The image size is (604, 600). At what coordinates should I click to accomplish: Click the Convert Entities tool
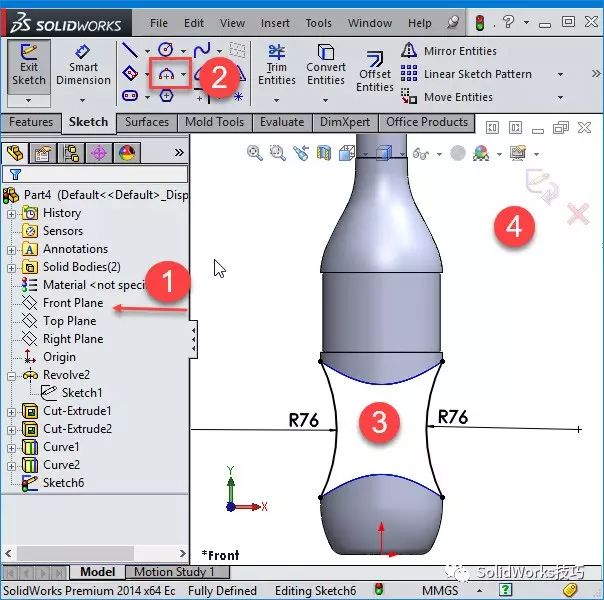(x=326, y=65)
